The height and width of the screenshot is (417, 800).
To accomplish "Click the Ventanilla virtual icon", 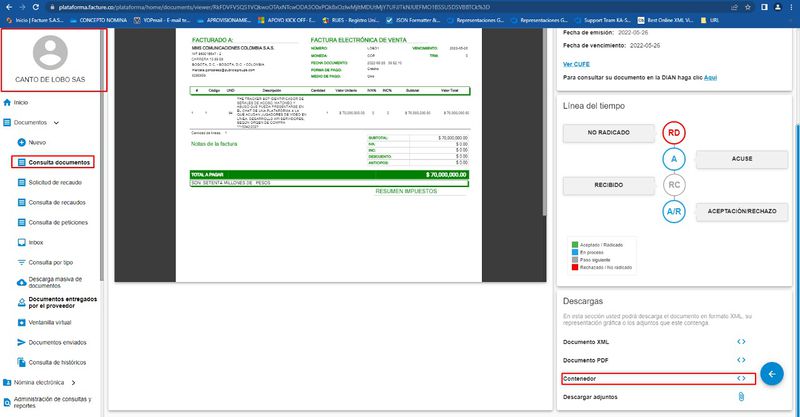I will 21,323.
